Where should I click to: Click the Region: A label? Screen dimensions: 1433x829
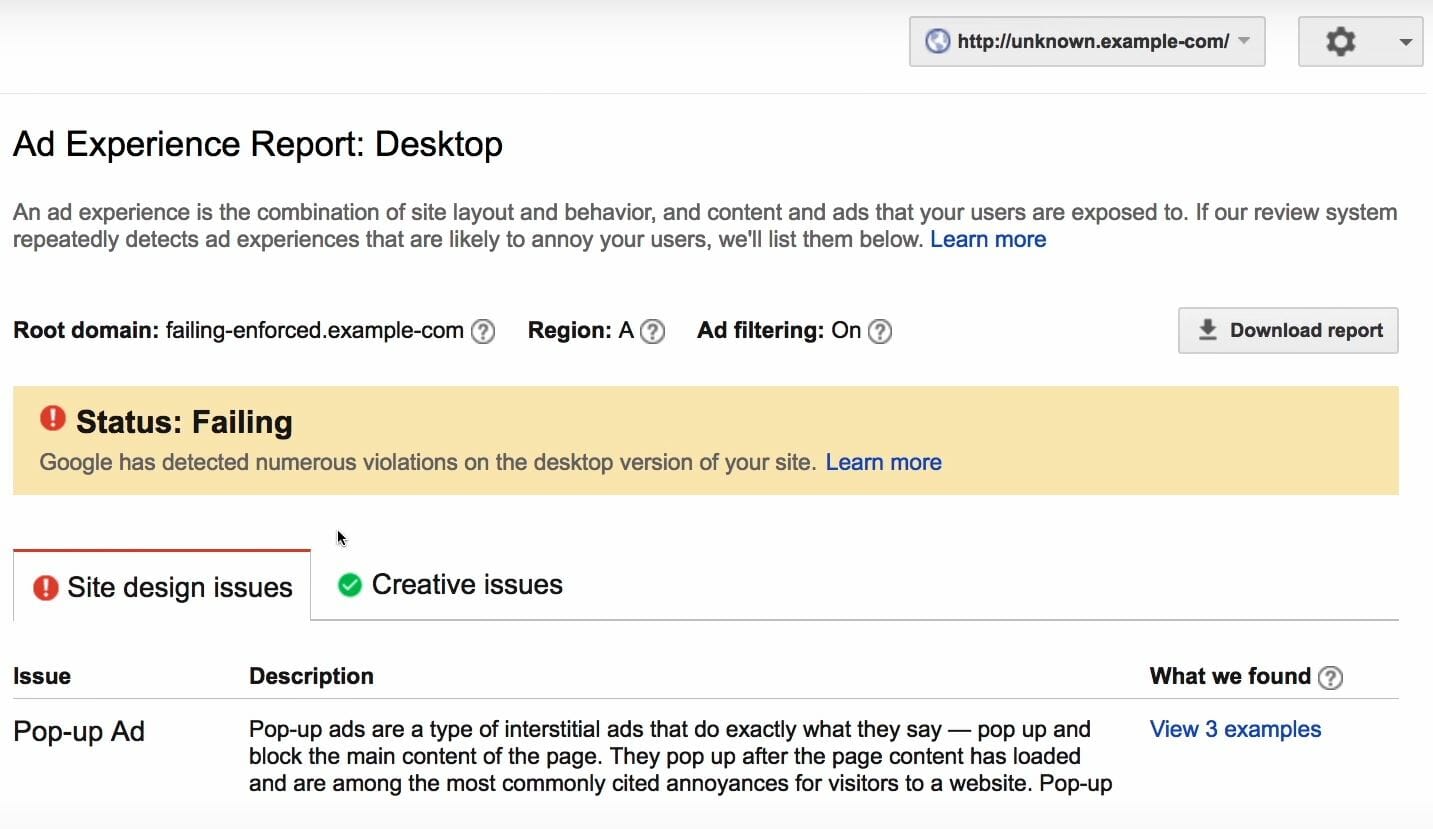click(581, 331)
